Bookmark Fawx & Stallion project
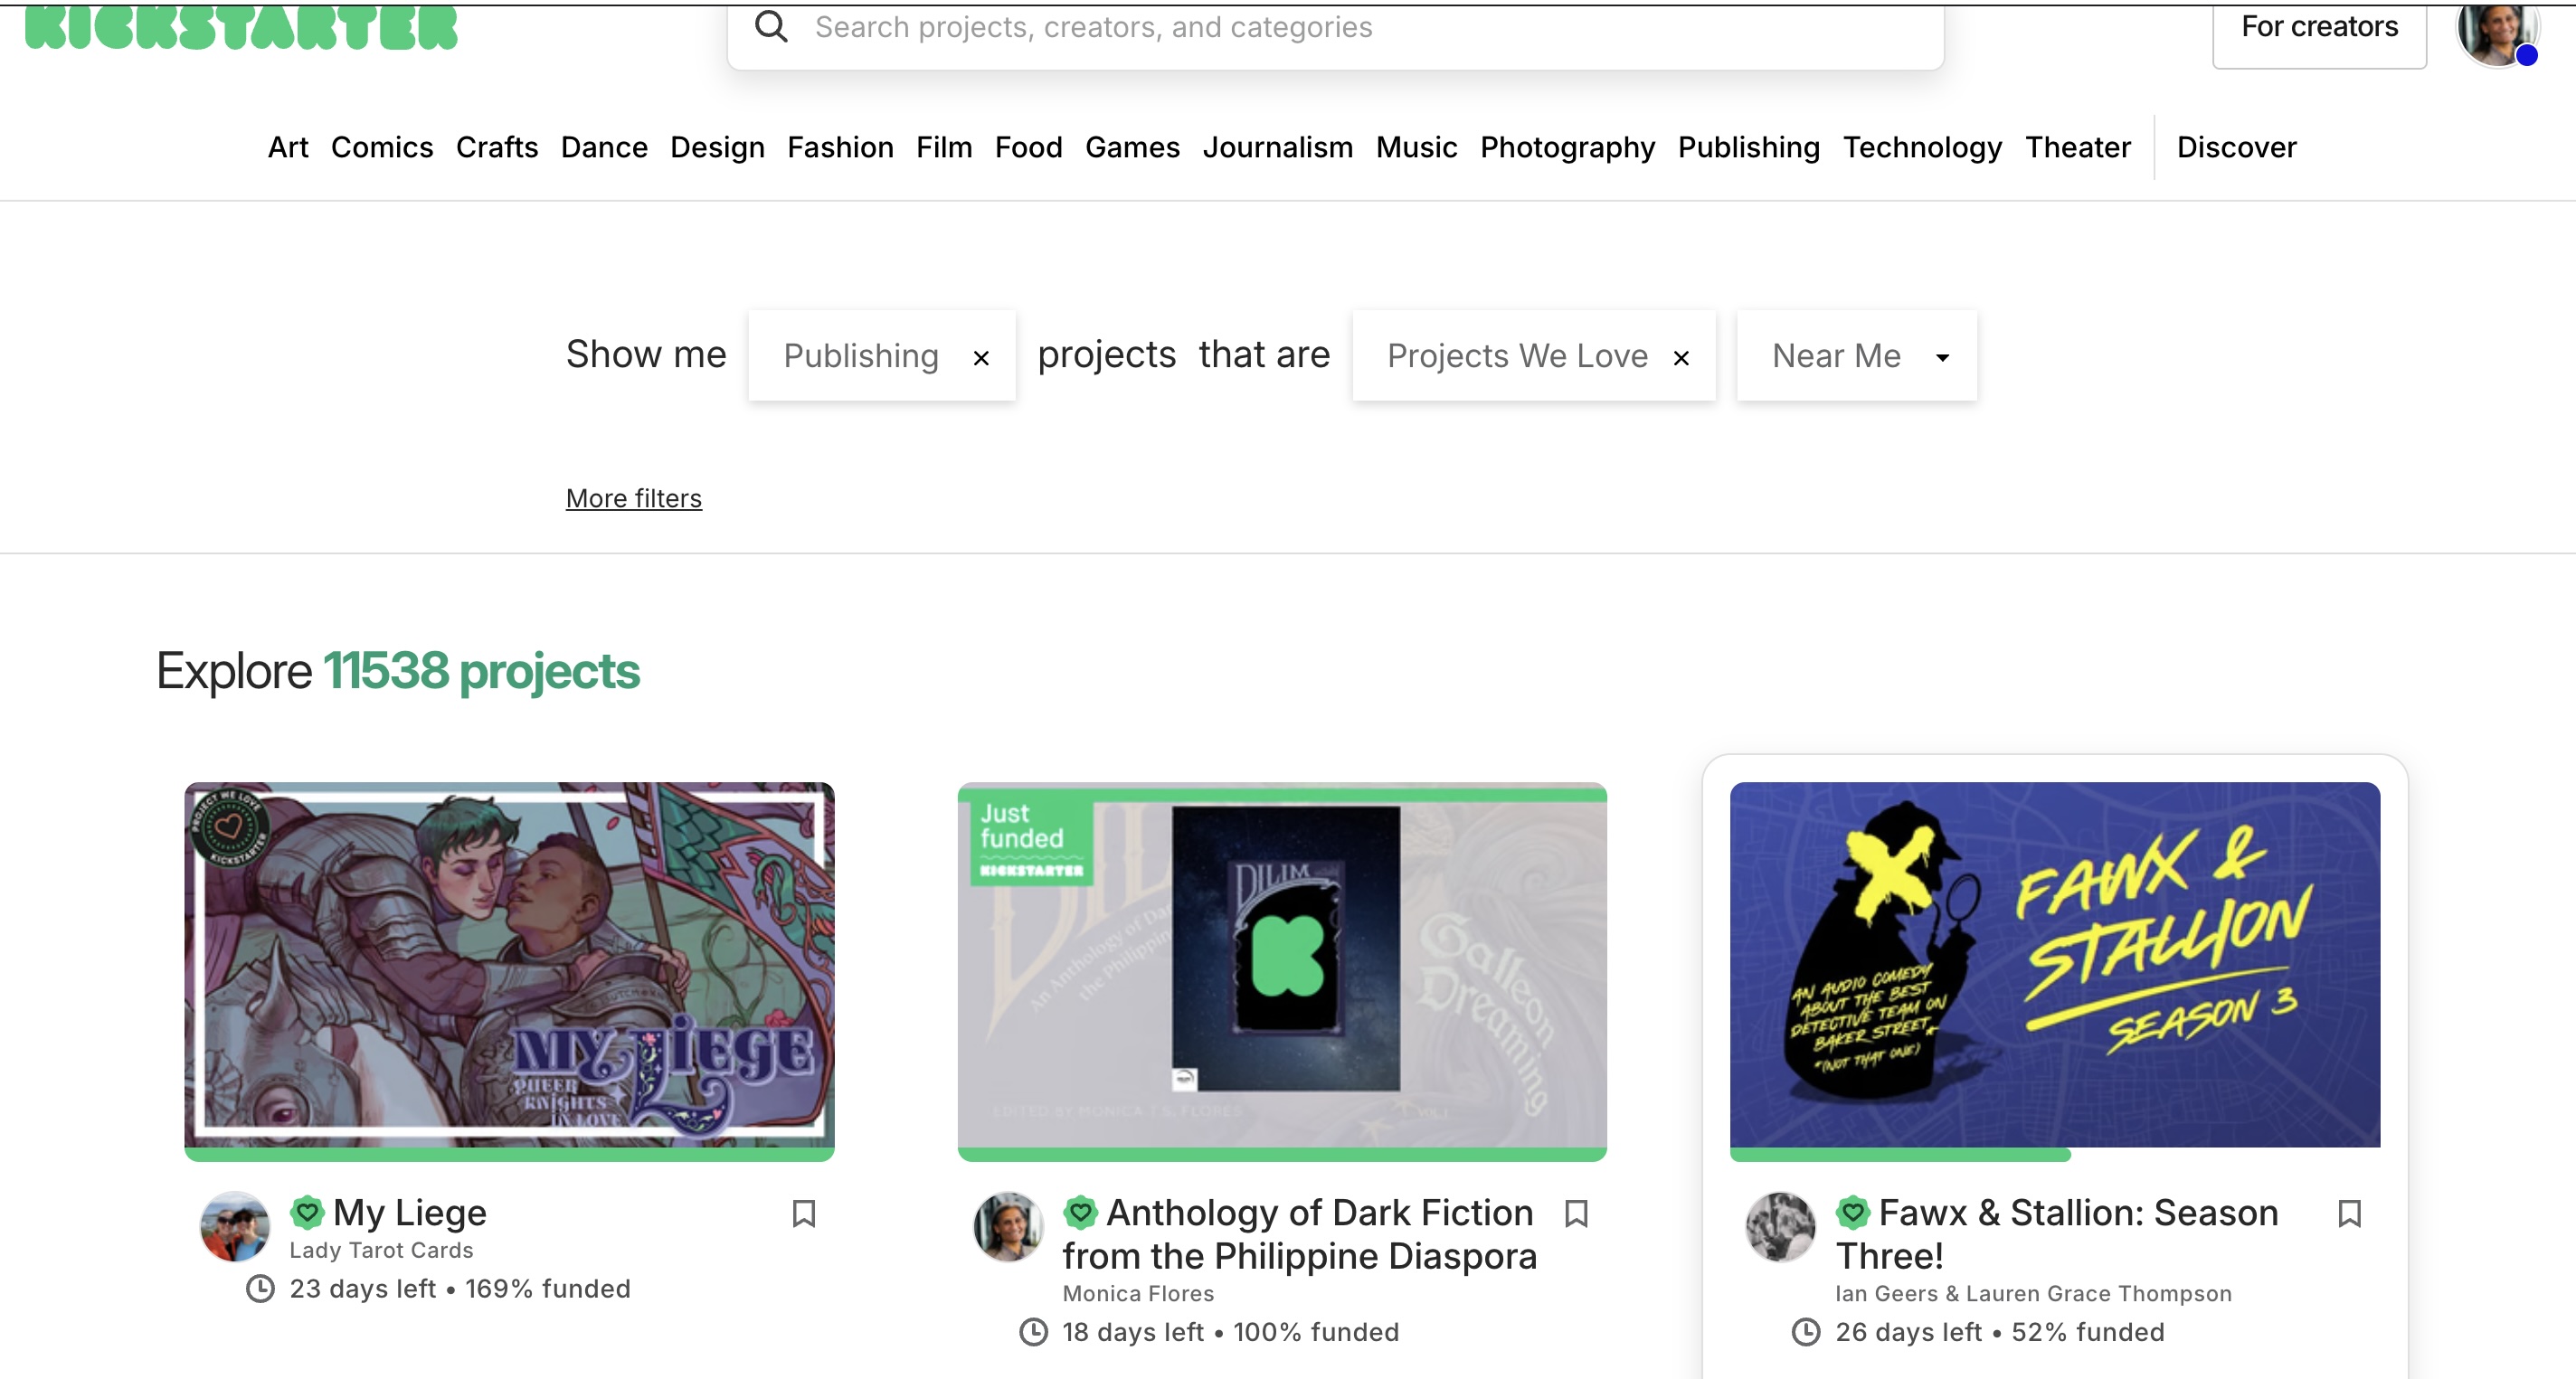Image resolution: width=2576 pixels, height=1379 pixels. (2350, 1213)
